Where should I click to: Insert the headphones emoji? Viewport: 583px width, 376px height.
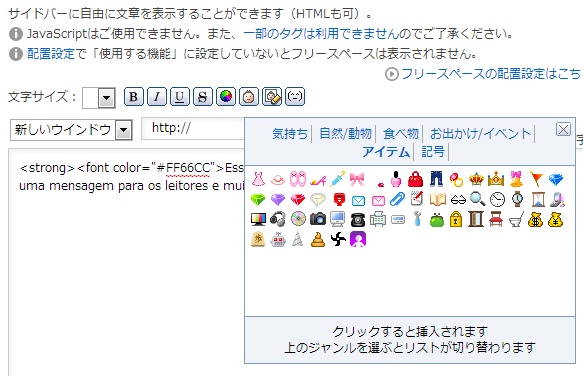(x=278, y=219)
